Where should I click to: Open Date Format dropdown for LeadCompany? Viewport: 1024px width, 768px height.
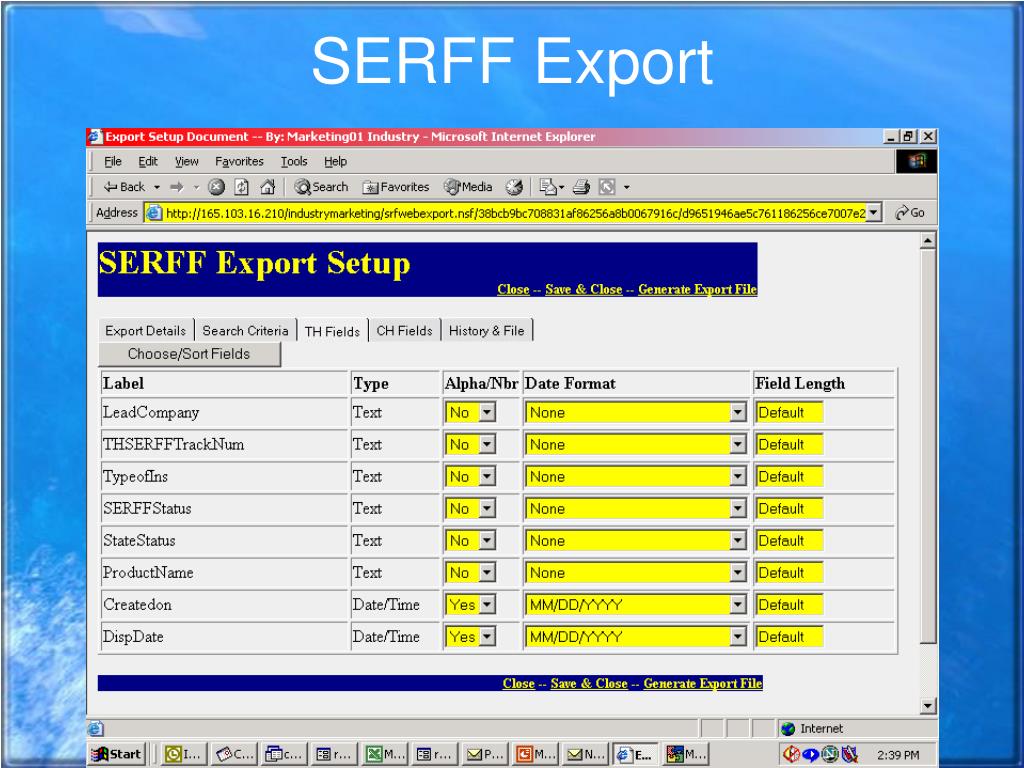pos(738,413)
